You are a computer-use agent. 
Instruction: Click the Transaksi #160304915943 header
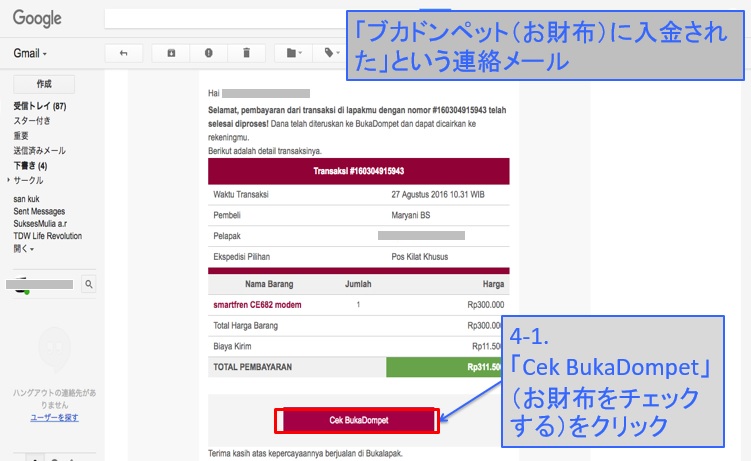pyautogui.click(x=359, y=171)
